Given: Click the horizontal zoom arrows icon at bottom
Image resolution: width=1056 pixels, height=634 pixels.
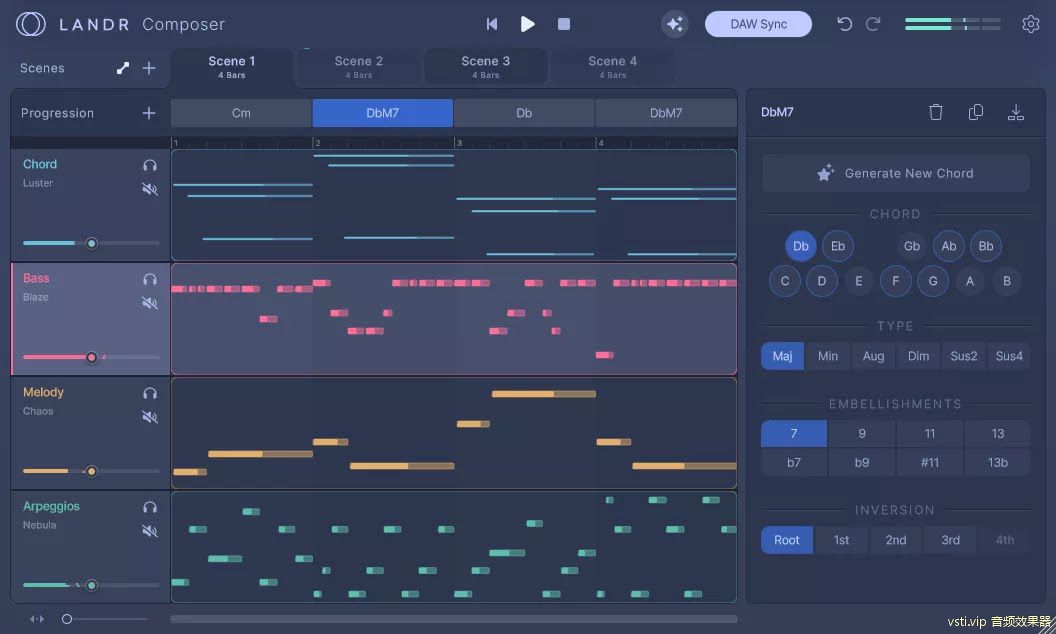Looking at the screenshot, I should click(37, 619).
